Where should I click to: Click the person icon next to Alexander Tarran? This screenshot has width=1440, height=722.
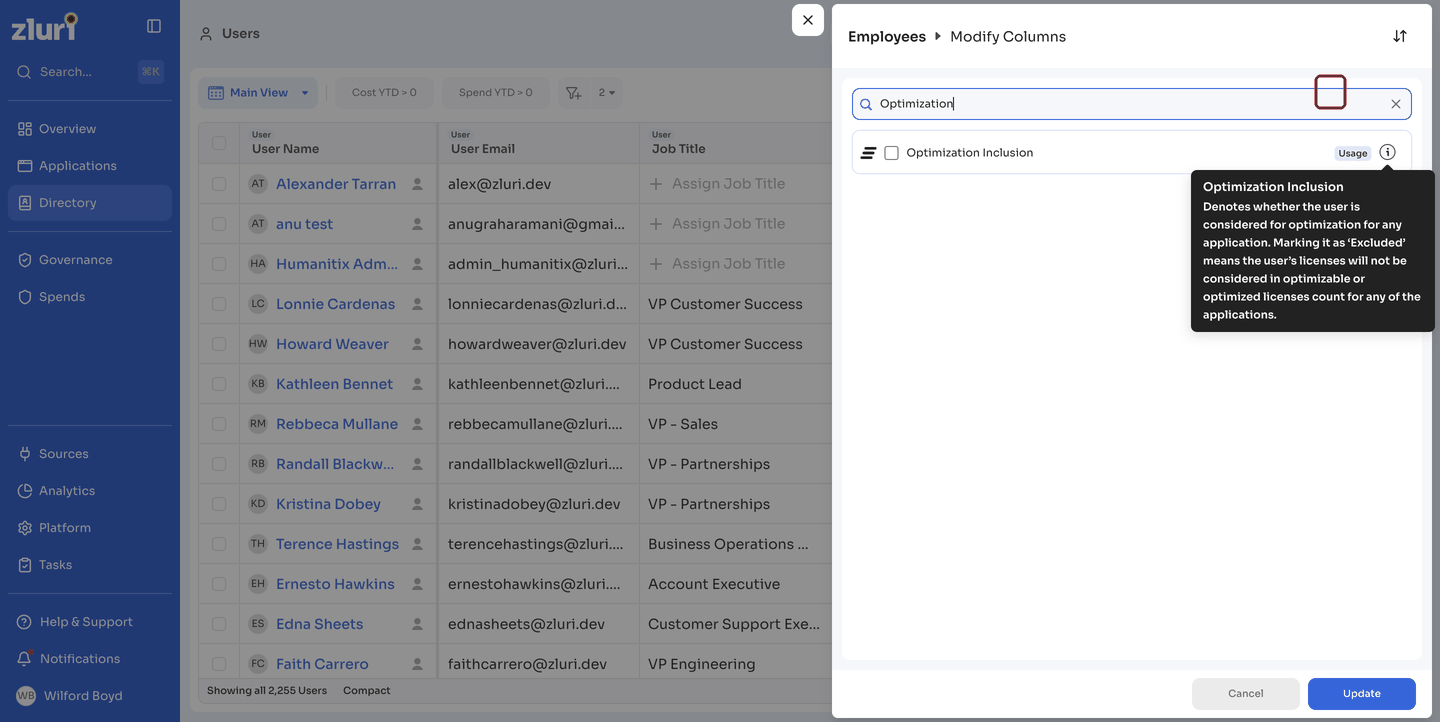point(417,184)
